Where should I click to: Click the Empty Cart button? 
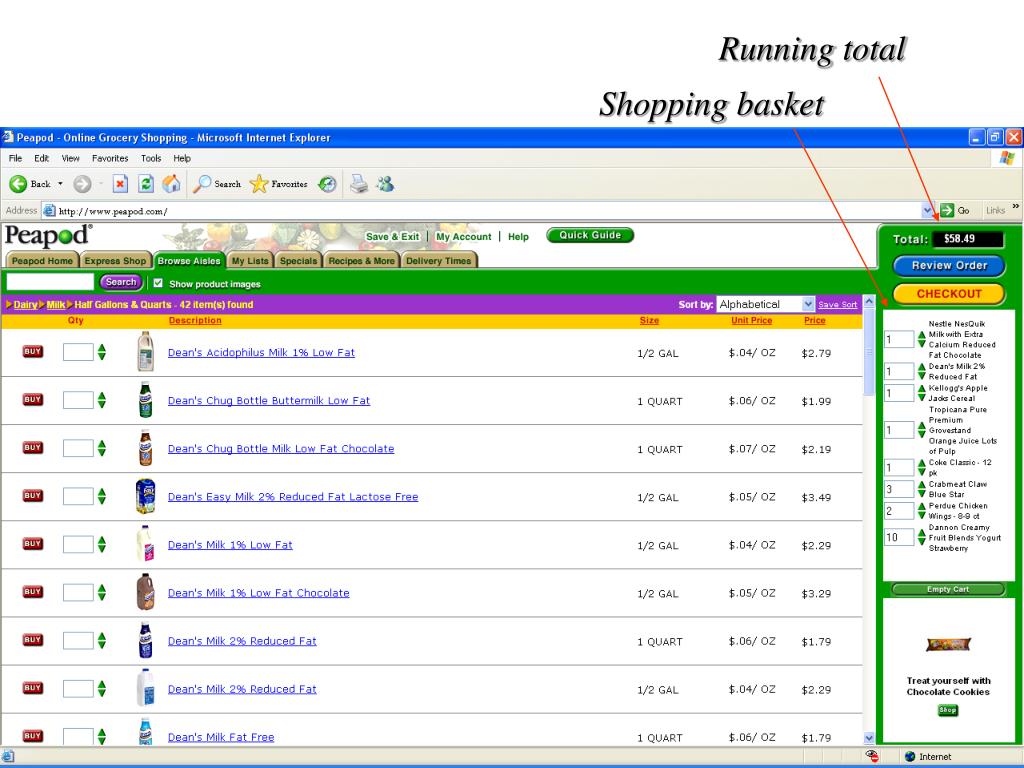pyautogui.click(x=948, y=589)
